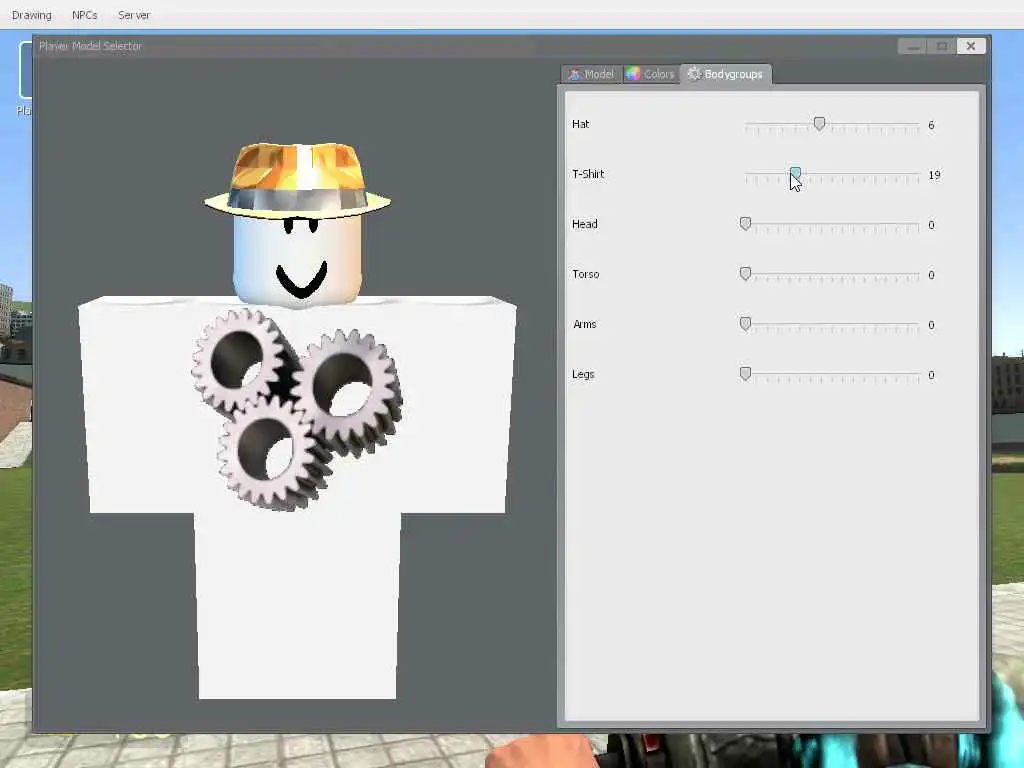Click the disabled minimize button

click(x=912, y=46)
